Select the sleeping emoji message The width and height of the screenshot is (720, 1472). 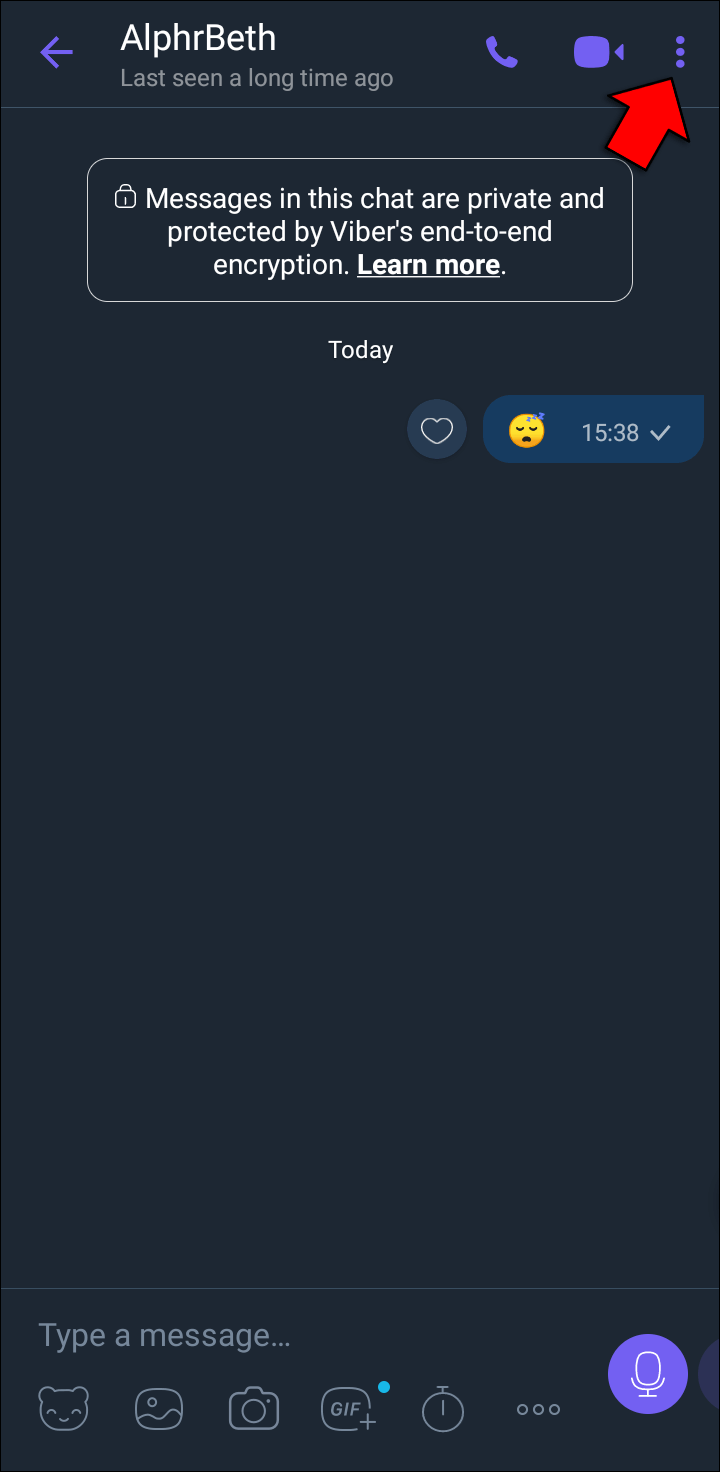pos(527,431)
